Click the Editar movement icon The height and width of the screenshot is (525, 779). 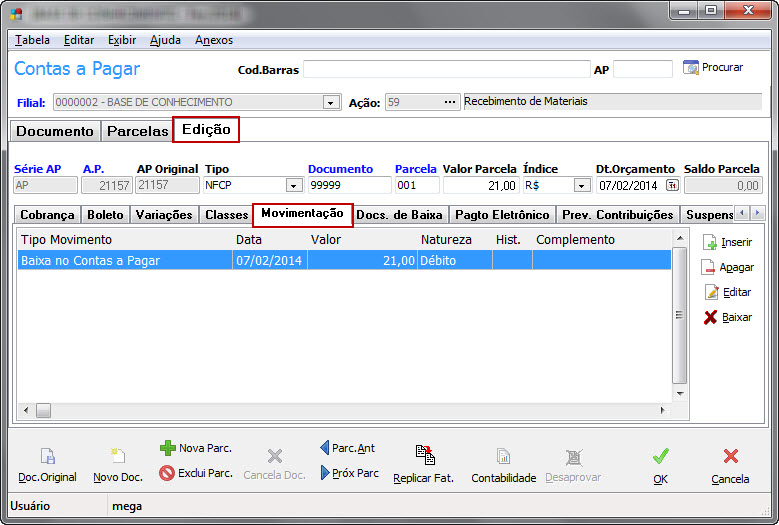709,292
